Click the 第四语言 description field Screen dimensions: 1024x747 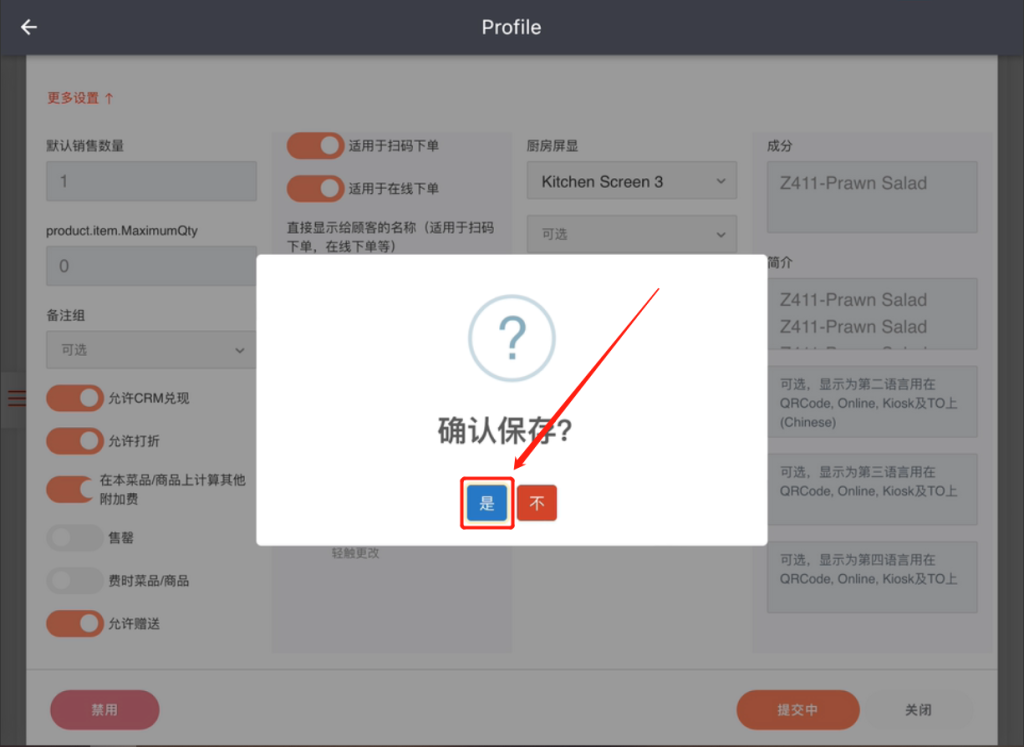coord(872,577)
